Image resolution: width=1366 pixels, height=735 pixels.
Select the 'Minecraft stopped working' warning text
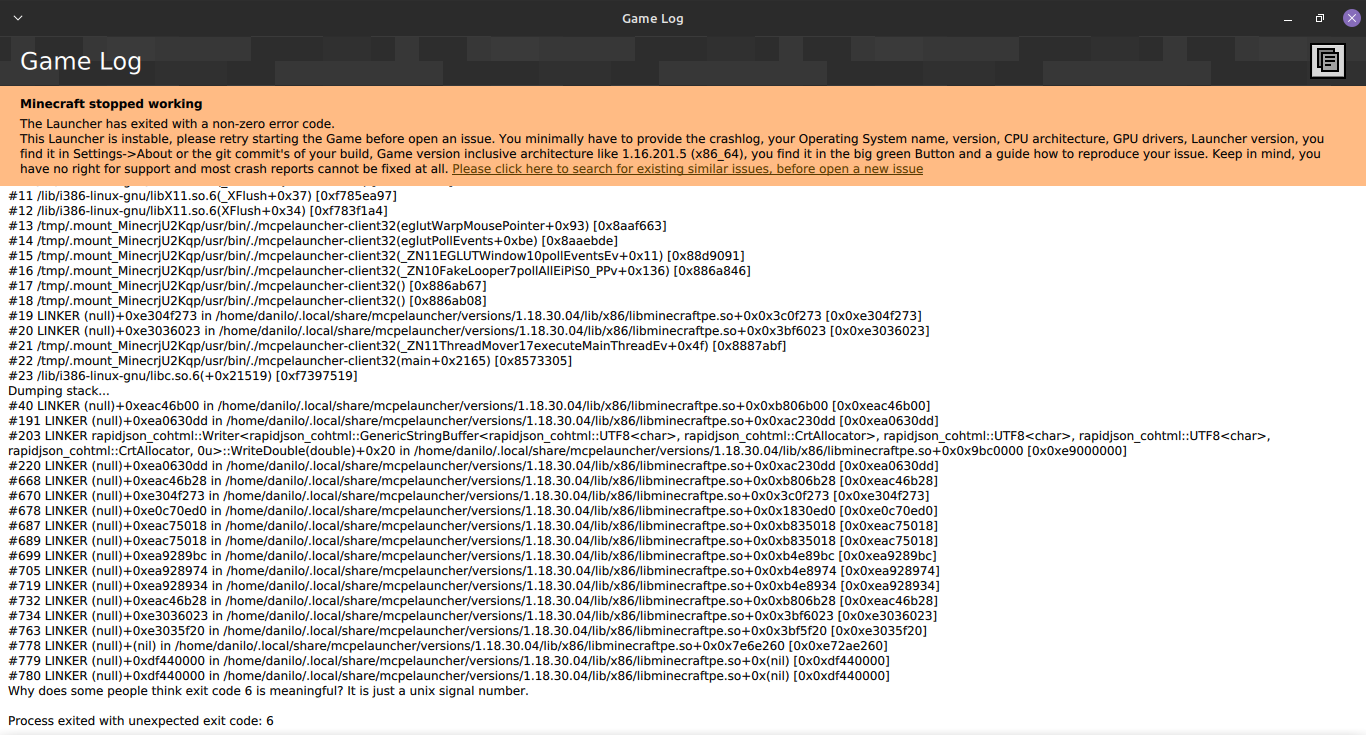[x=111, y=103]
